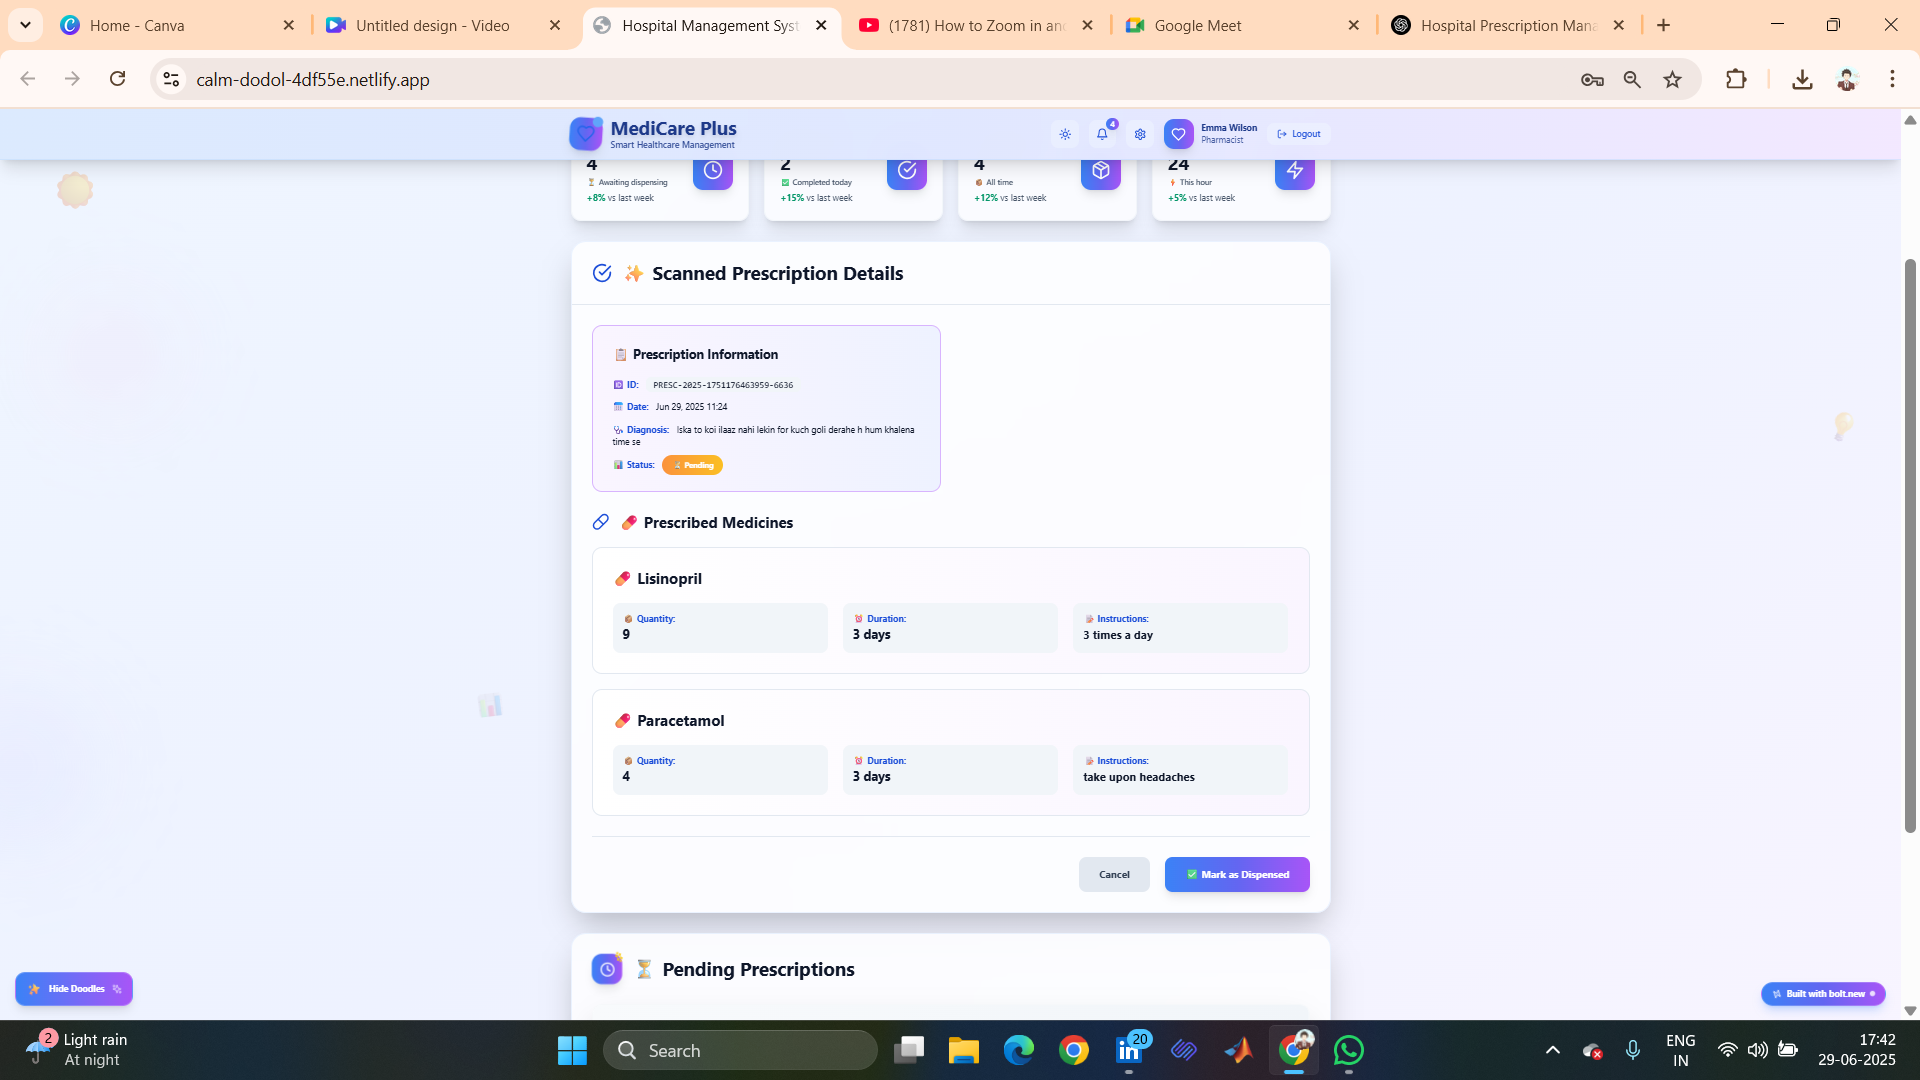Image resolution: width=1920 pixels, height=1080 pixels.
Task: Click the box icon on All time card
Action: click(x=1101, y=171)
